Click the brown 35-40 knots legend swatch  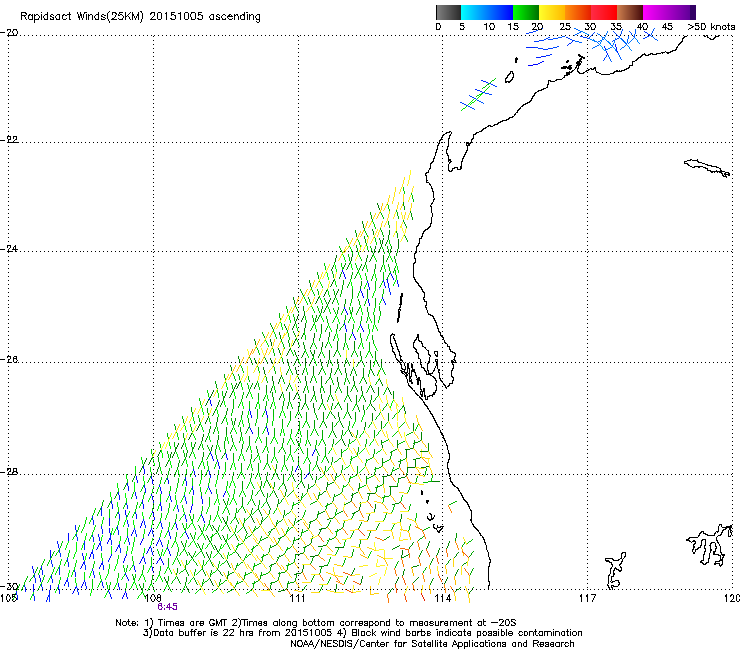tap(630, 12)
